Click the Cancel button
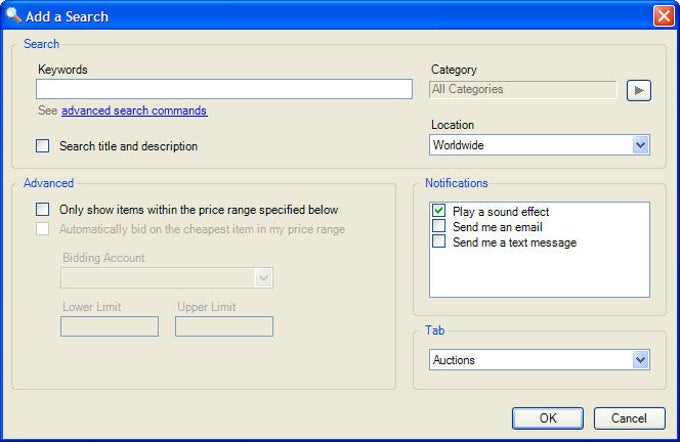The image size is (680, 442). pos(629,418)
